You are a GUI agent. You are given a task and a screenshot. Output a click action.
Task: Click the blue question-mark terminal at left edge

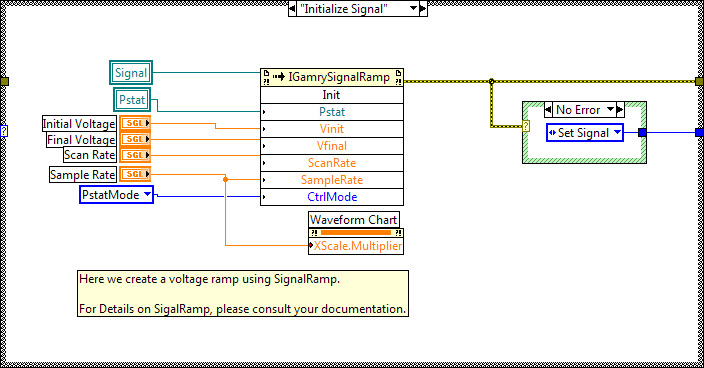click(x=4, y=131)
